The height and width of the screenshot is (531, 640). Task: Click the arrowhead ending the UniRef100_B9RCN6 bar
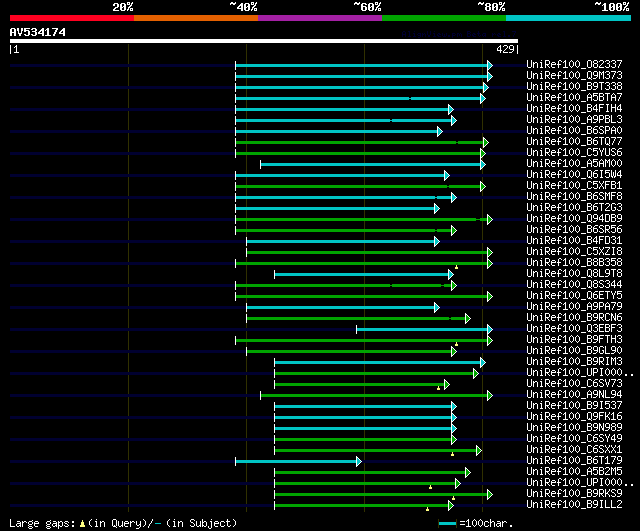468,318
